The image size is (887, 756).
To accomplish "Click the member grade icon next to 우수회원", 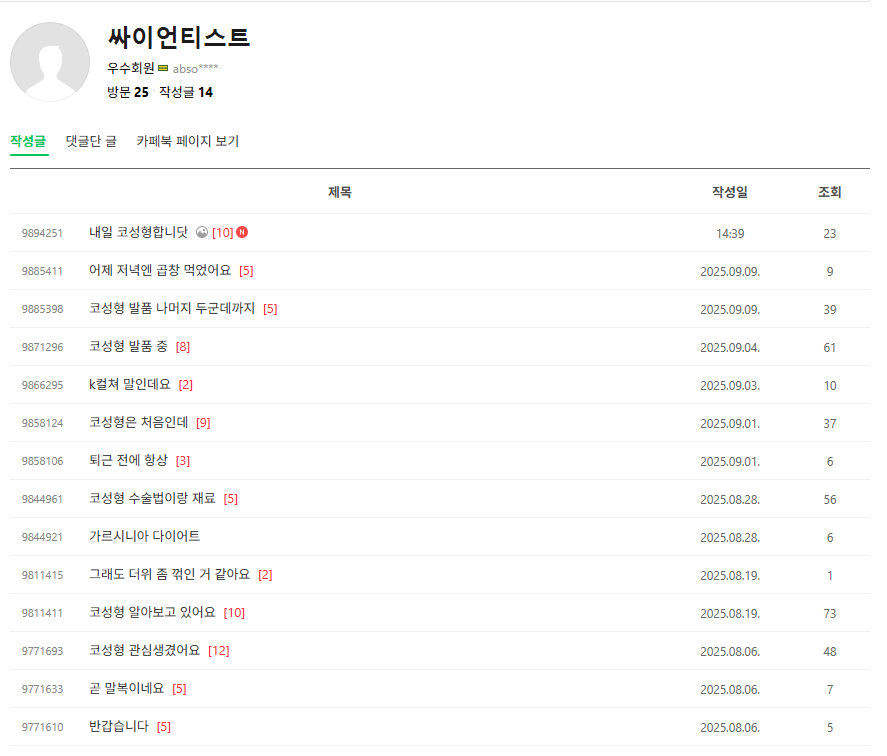I will 163,68.
